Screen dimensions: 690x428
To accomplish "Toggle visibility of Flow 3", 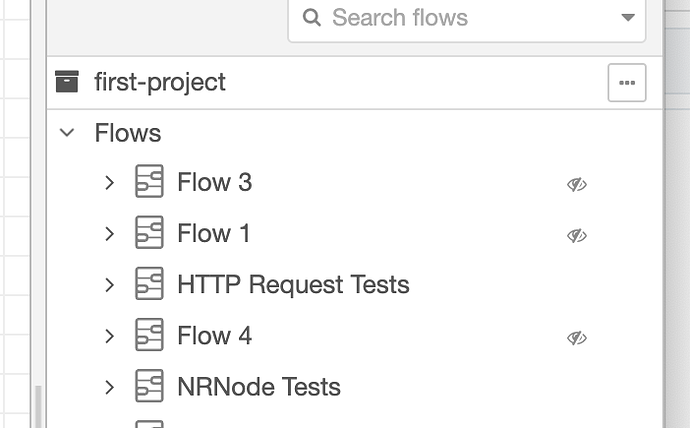I will coord(576,184).
